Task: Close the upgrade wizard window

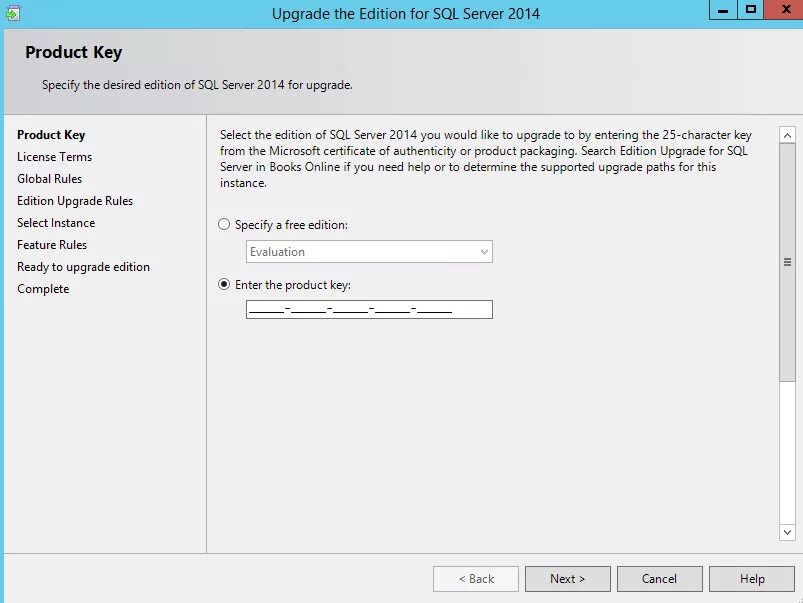Action: point(784,10)
